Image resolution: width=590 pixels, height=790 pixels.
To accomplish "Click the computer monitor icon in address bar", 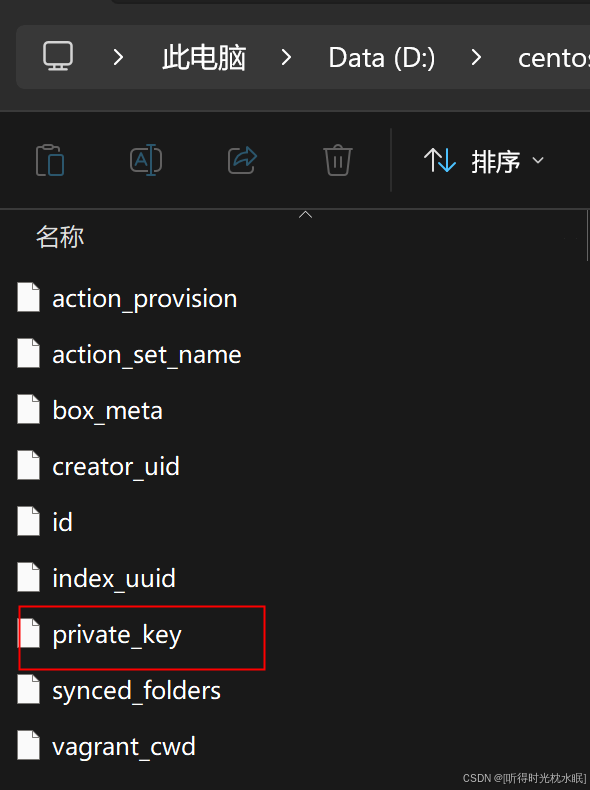I will [58, 56].
